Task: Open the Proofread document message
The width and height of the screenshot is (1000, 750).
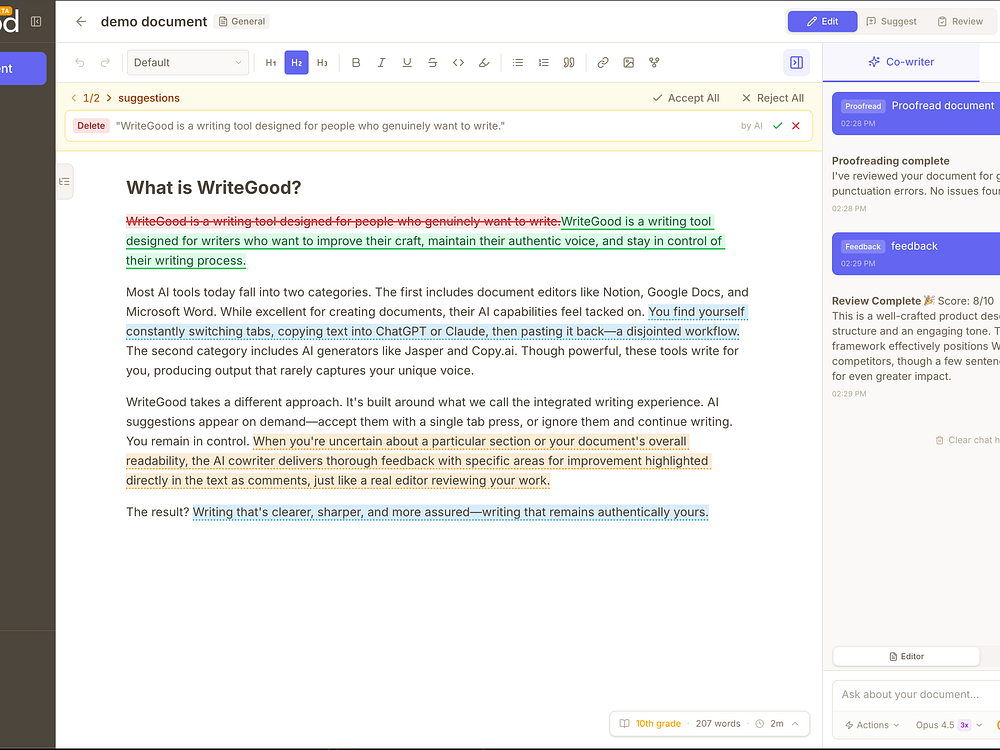Action: tap(916, 113)
